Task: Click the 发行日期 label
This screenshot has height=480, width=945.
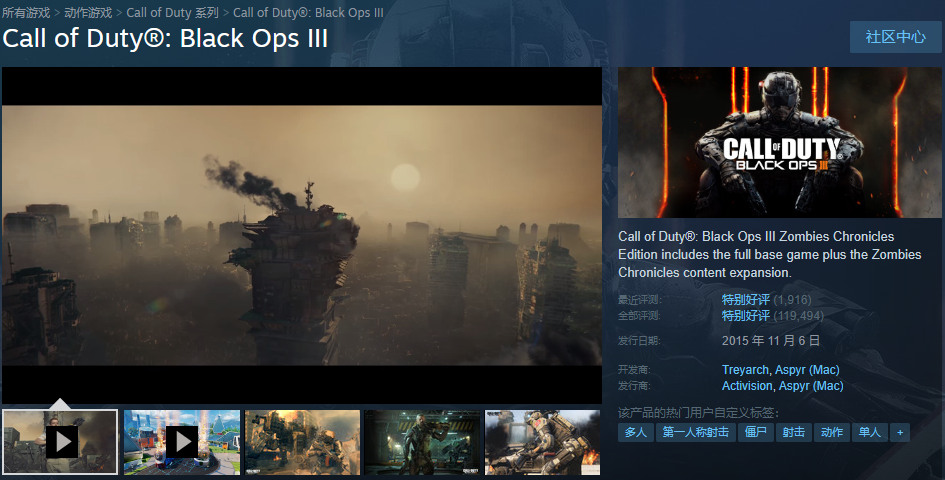Action: 639,341
